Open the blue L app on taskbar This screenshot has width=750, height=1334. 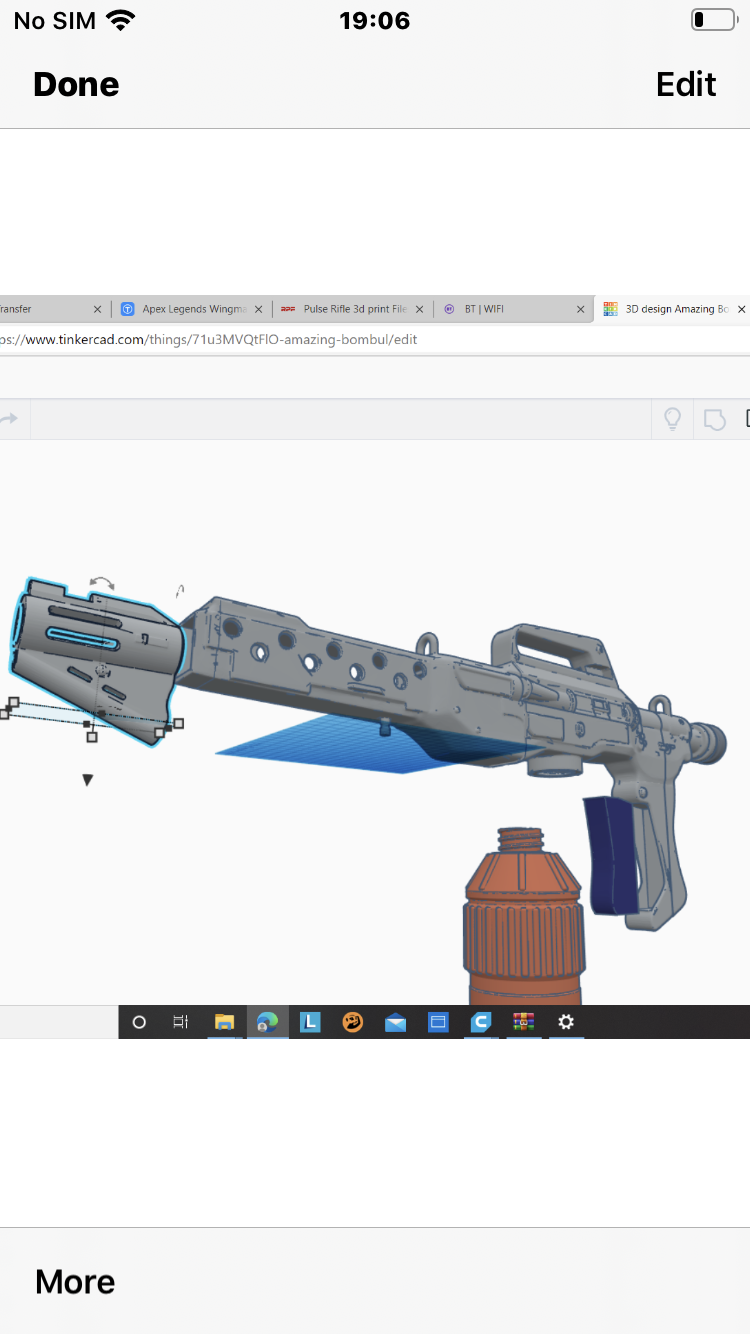(x=310, y=1022)
